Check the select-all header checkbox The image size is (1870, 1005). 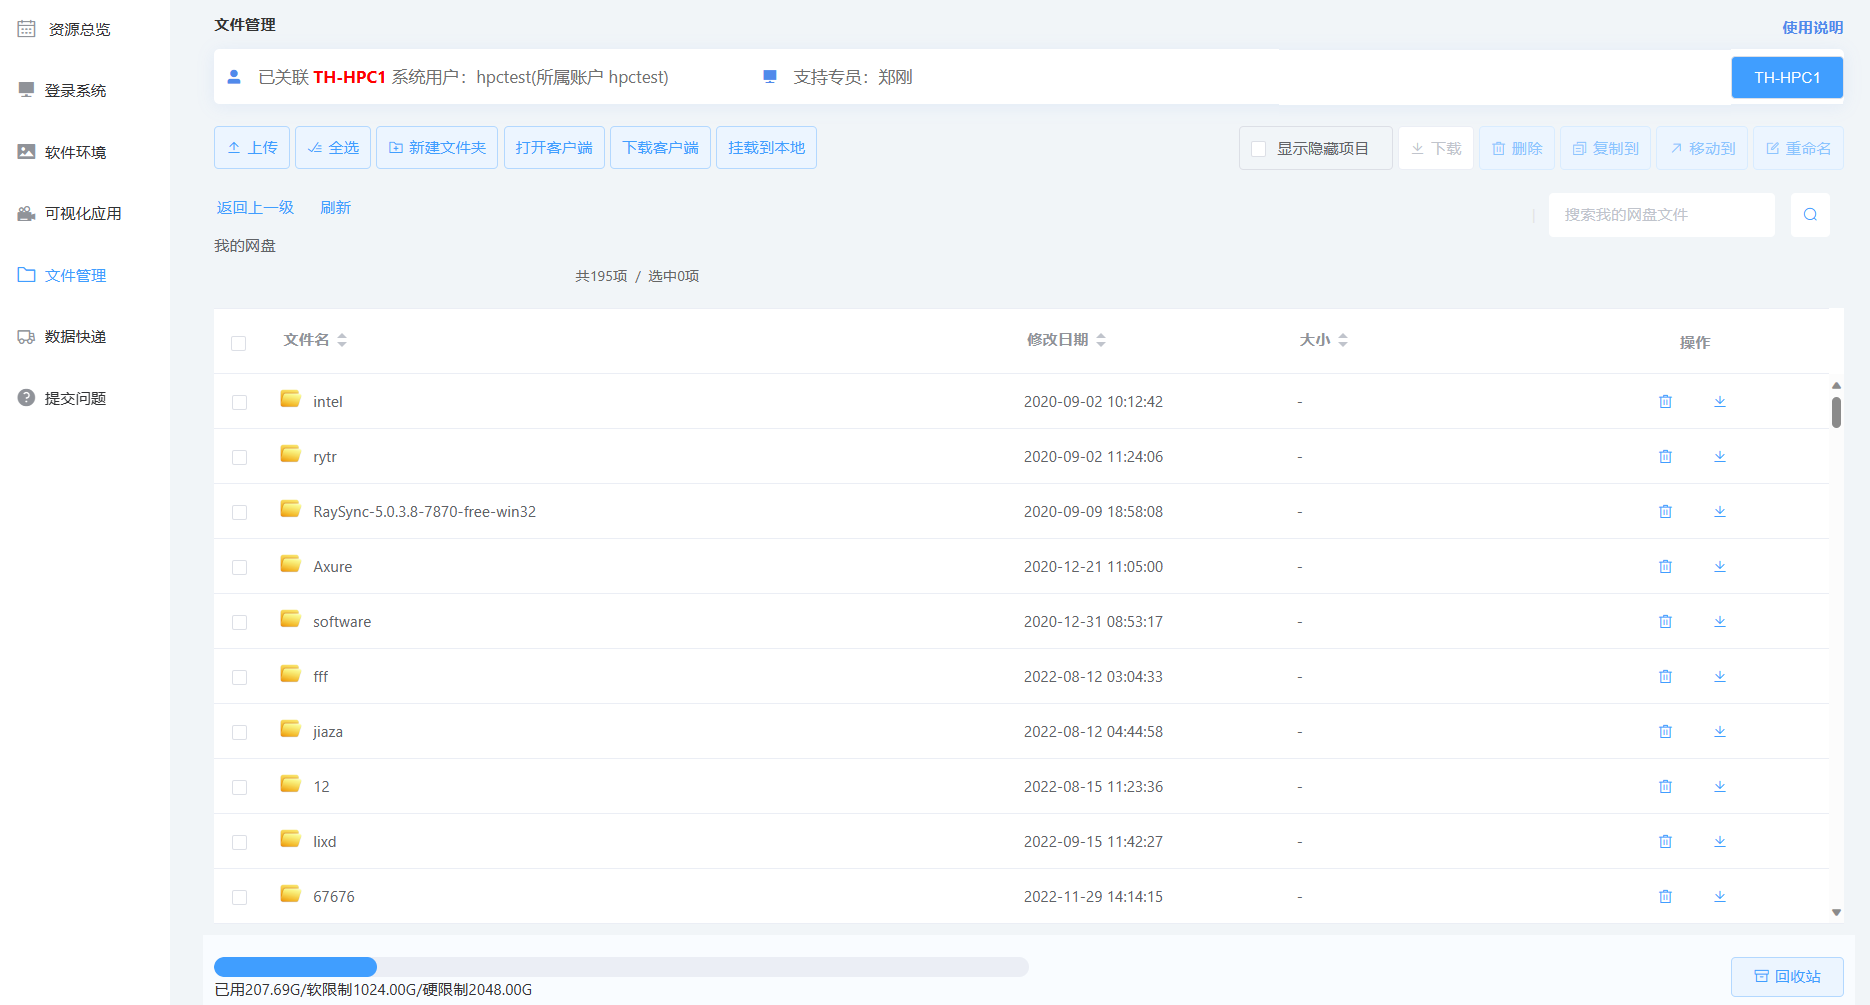pyautogui.click(x=238, y=343)
